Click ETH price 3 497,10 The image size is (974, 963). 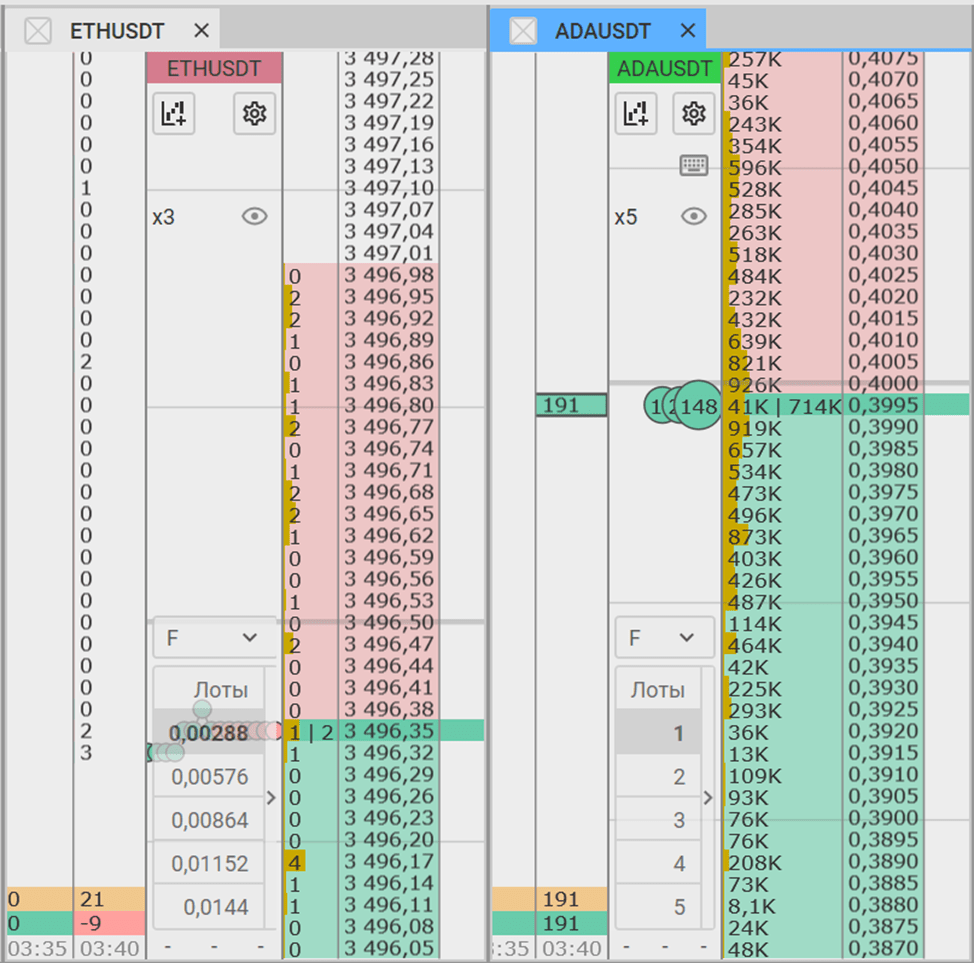click(389, 188)
